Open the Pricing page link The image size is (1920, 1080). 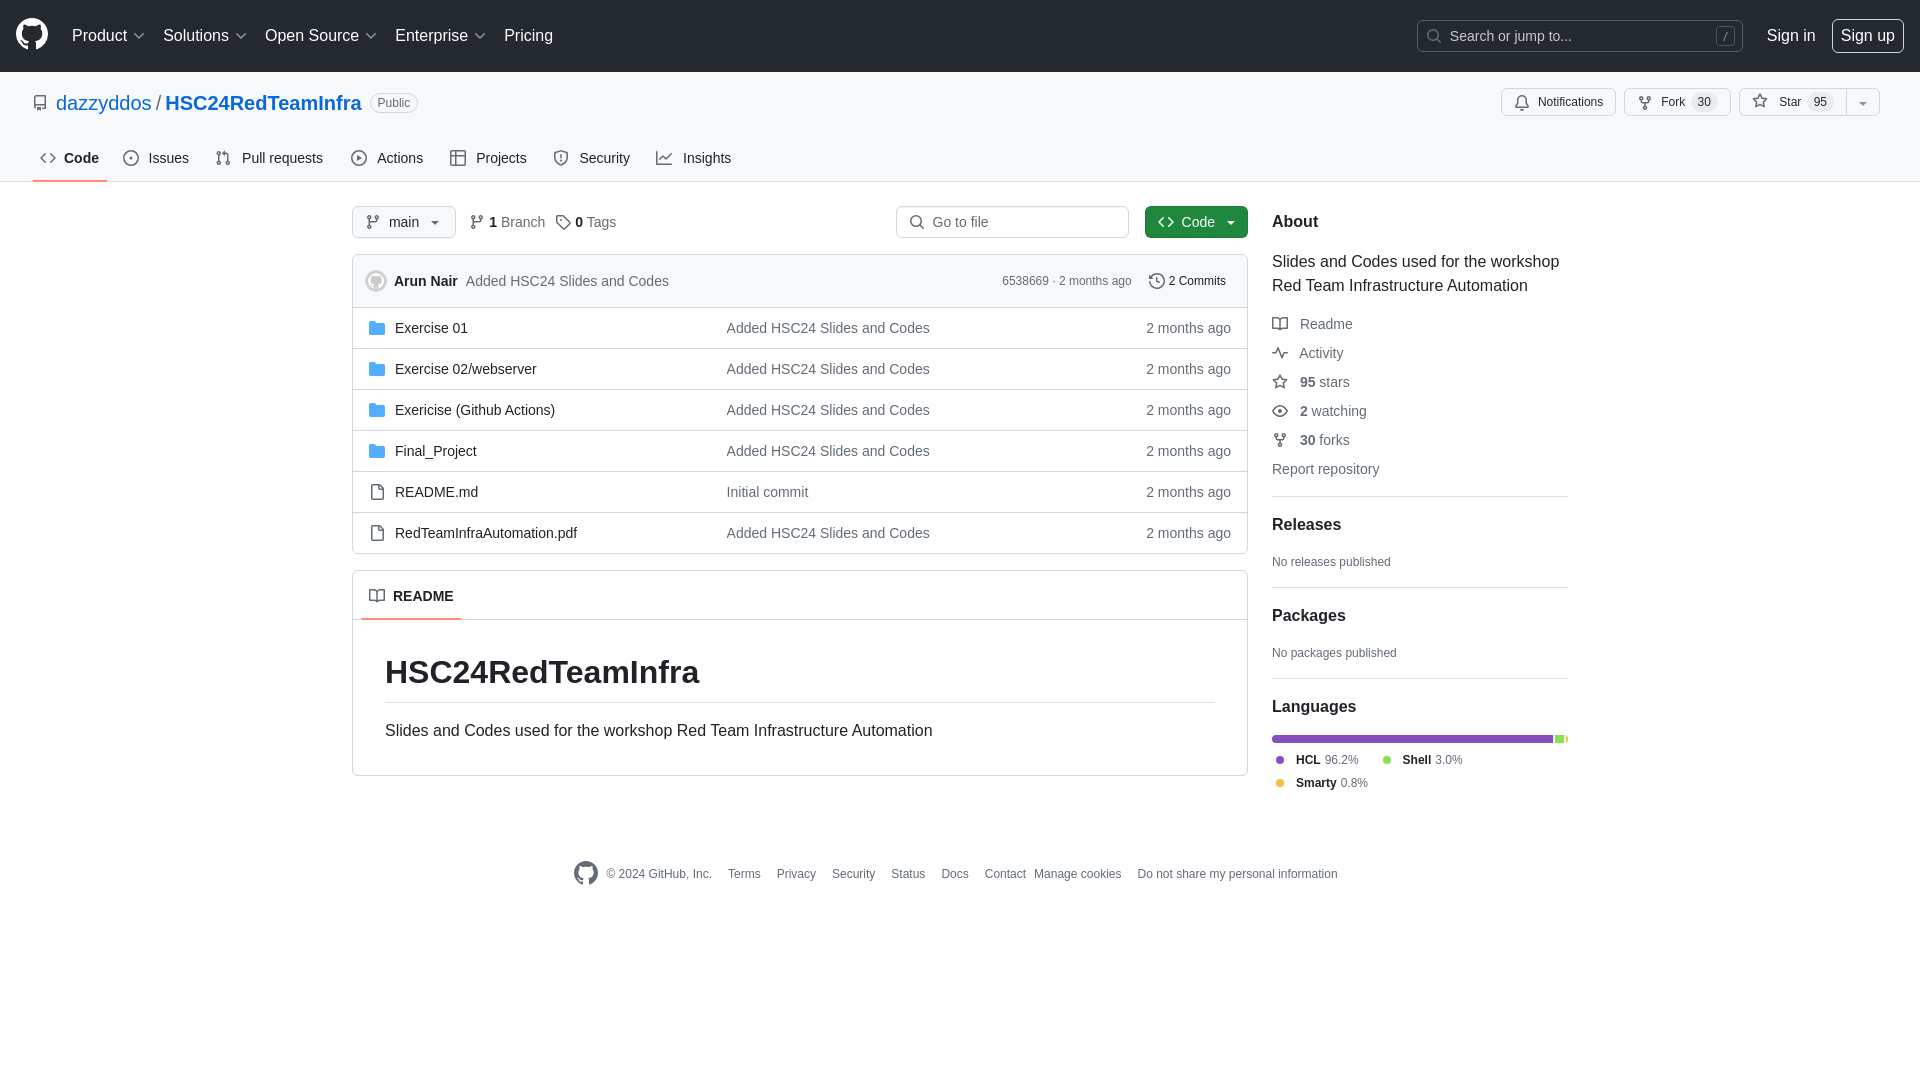528,36
